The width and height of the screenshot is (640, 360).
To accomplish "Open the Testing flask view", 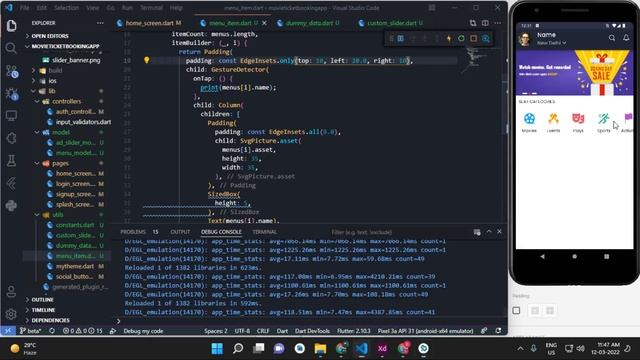I will pyautogui.click(x=11, y=161).
